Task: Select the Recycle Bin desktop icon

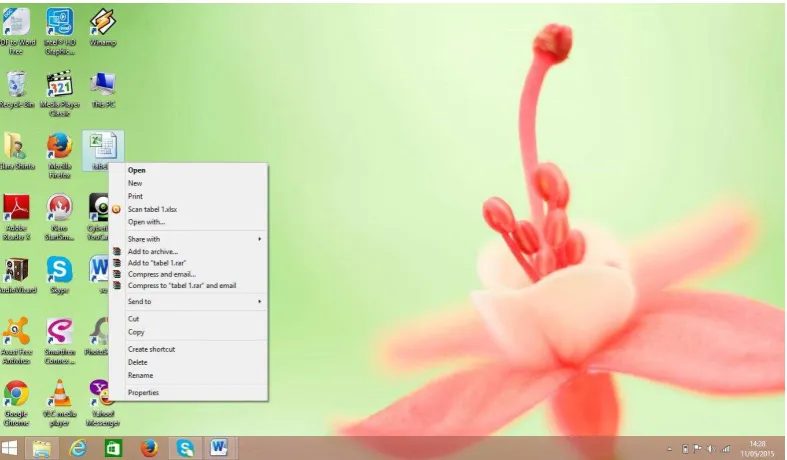Action: point(17,90)
